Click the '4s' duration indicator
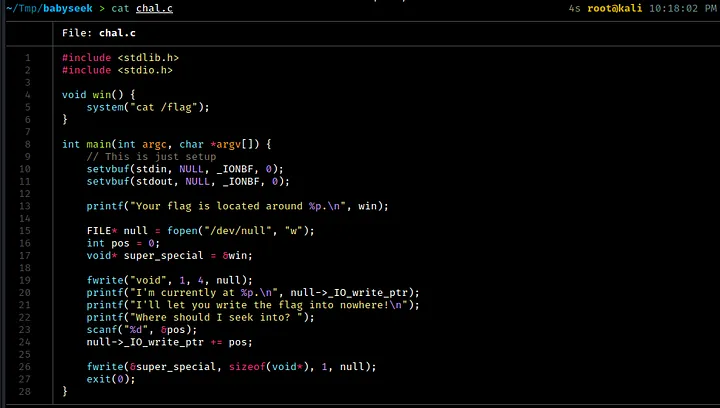The image size is (720, 408). click(x=574, y=8)
